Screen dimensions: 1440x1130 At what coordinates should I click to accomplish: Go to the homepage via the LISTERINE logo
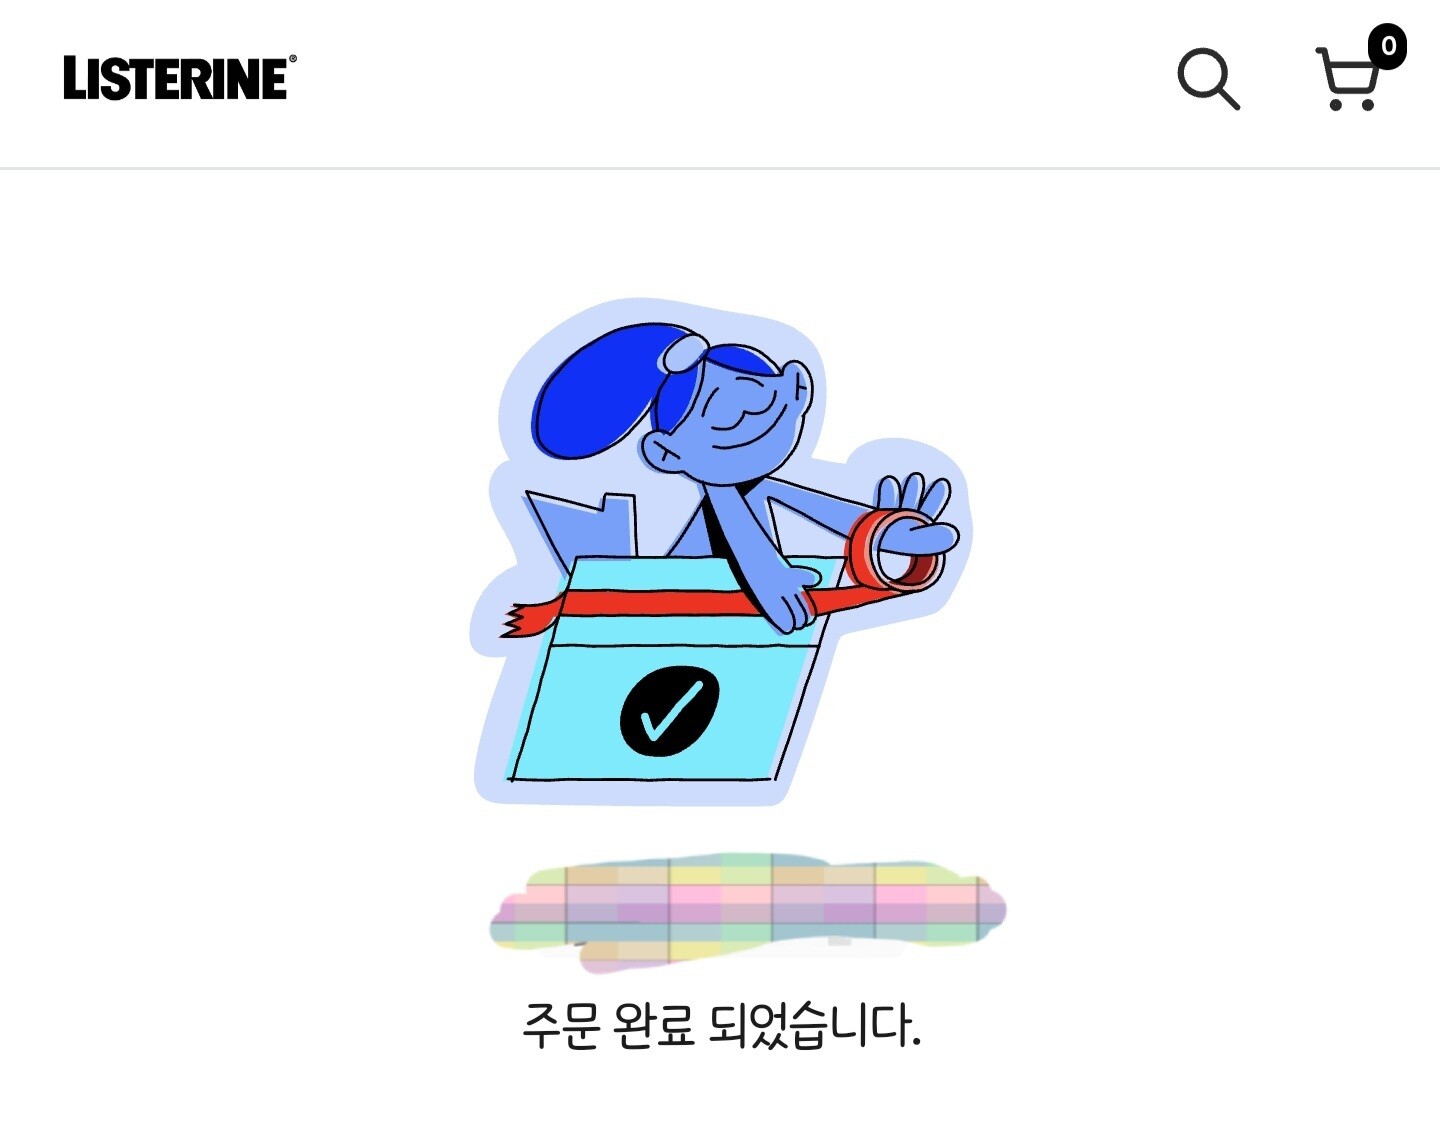175,78
